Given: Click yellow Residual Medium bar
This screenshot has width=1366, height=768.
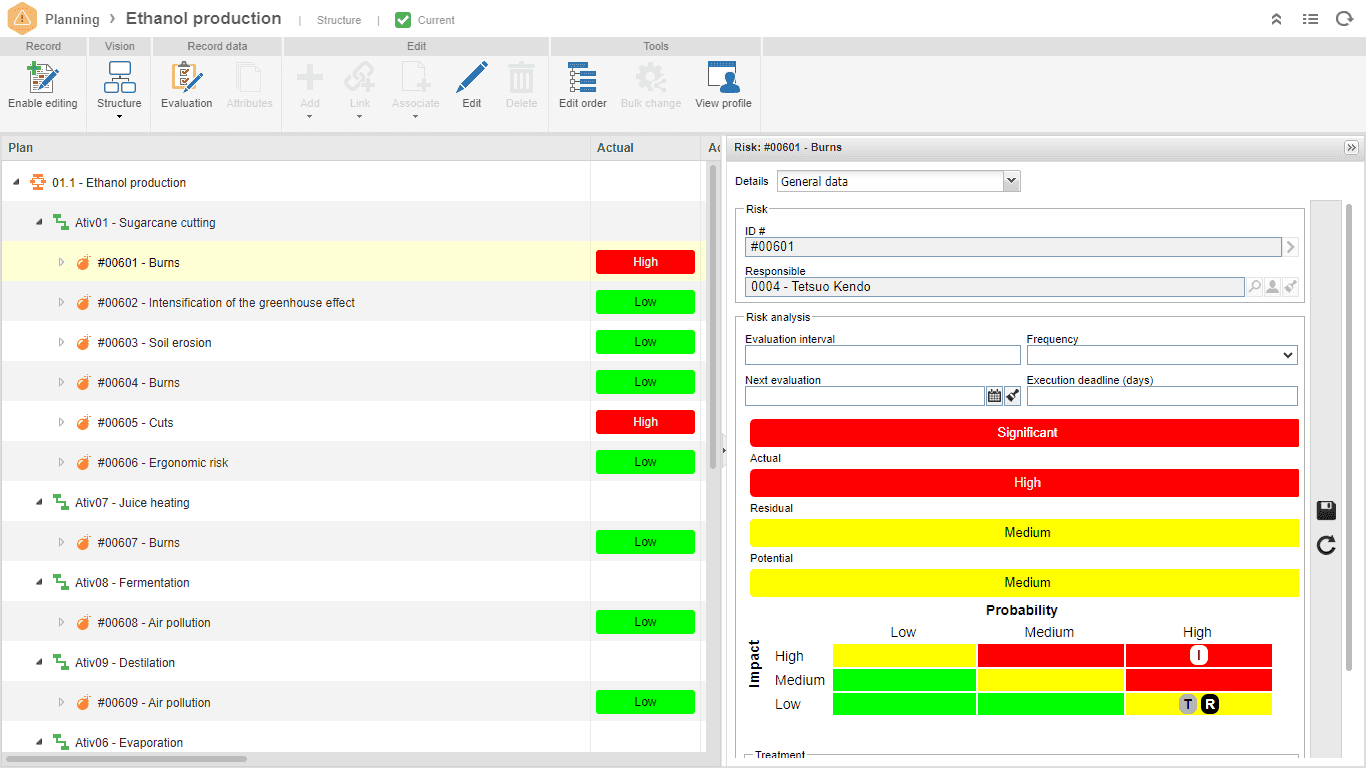Looking at the screenshot, I should click(x=1024, y=533).
